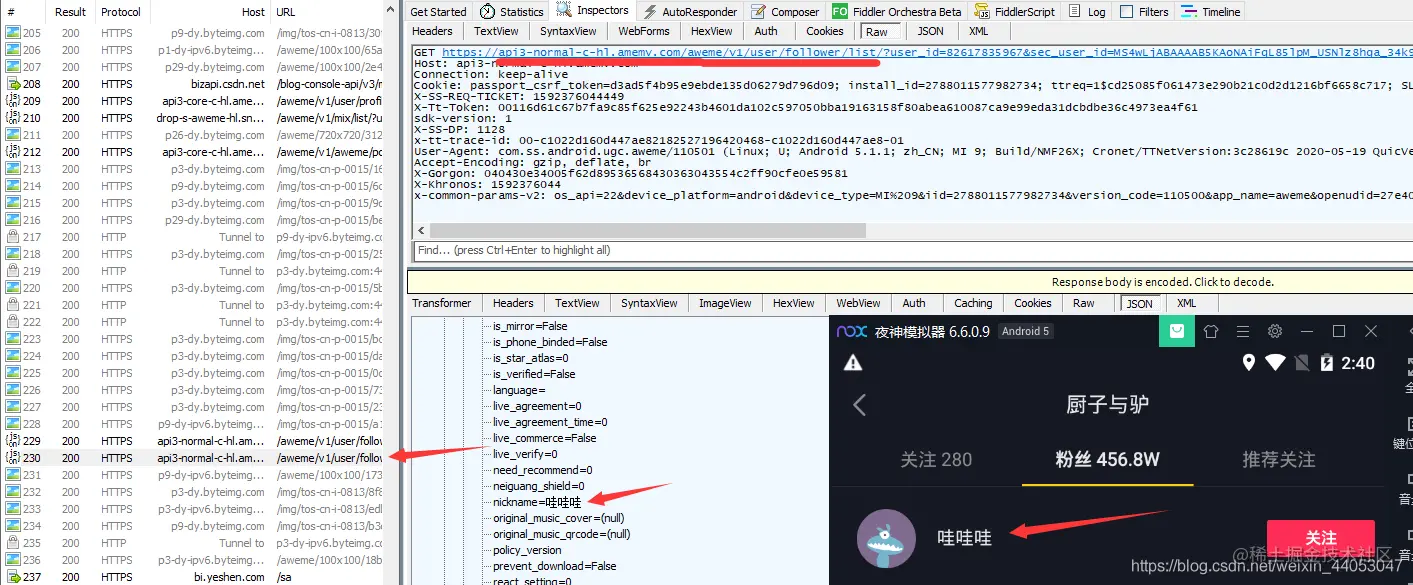Click the 'Response body is encoded' decode bar

tap(910, 282)
